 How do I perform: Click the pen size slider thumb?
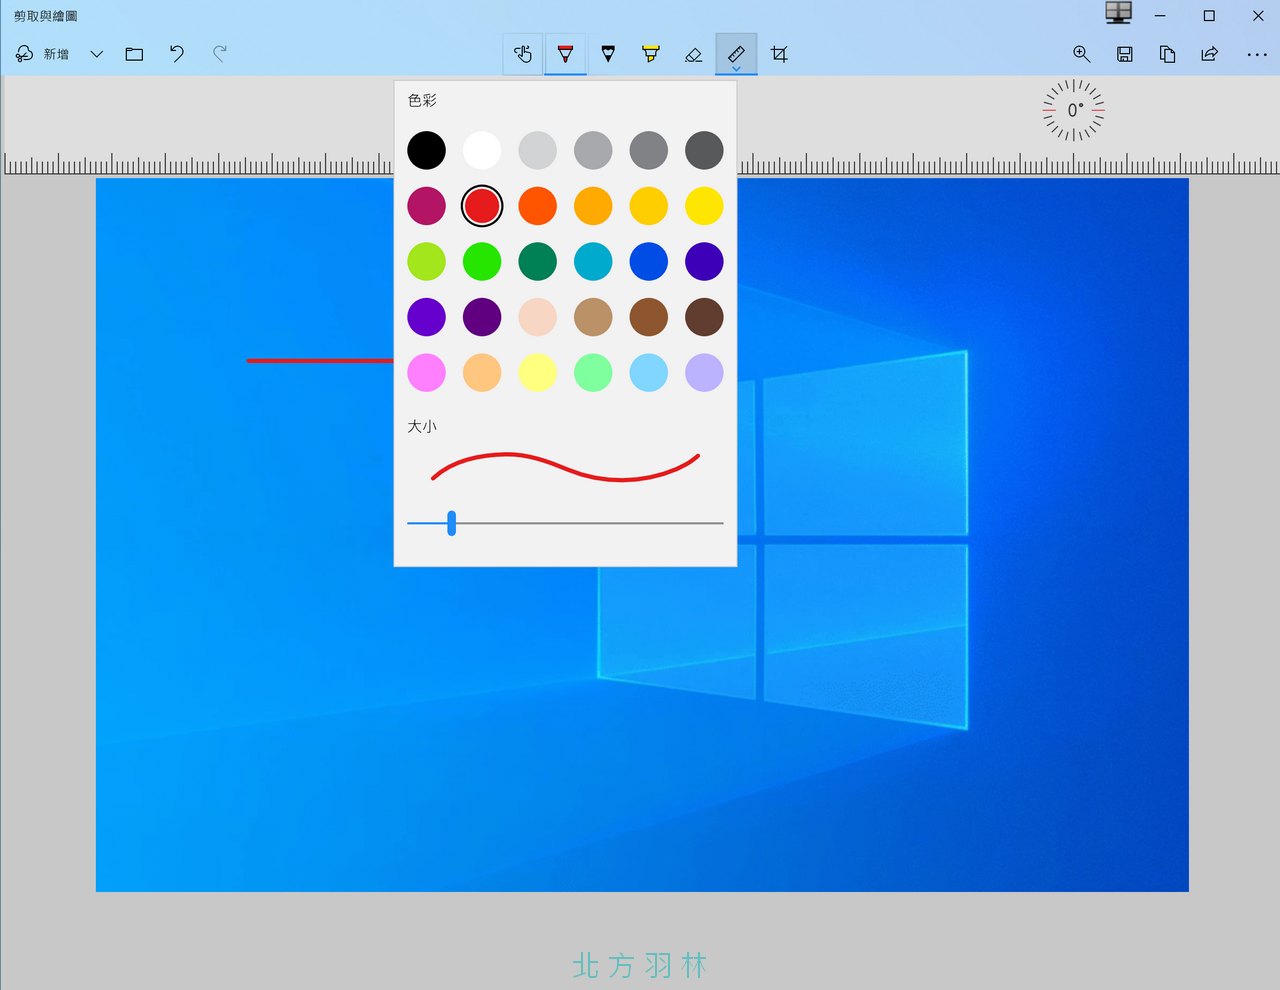(452, 523)
